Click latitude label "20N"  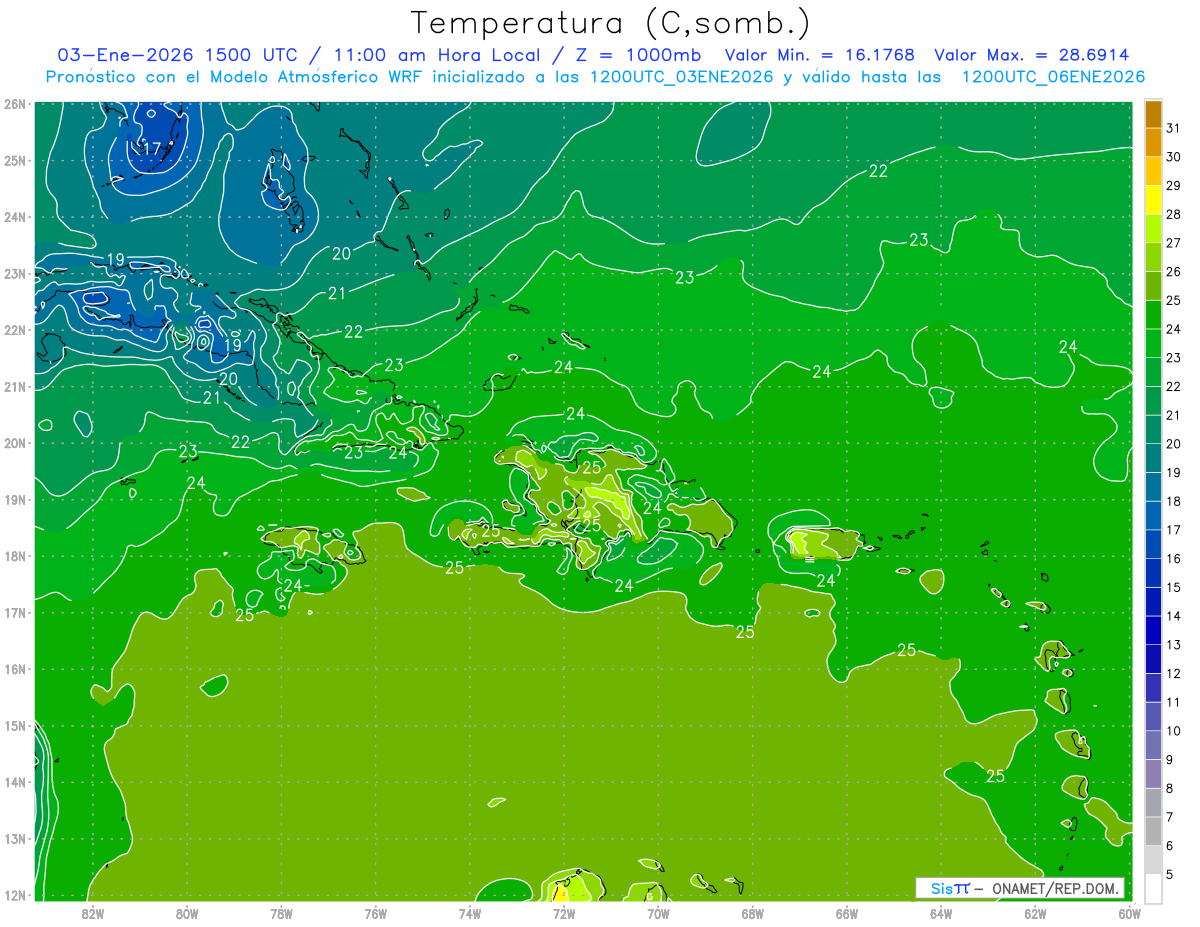pos(15,443)
